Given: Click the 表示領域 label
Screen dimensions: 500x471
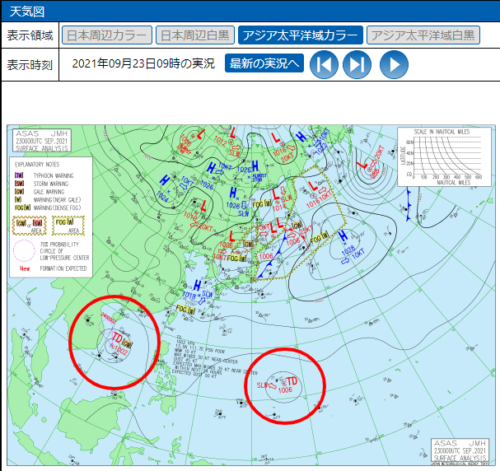Looking at the screenshot, I should tap(30, 35).
